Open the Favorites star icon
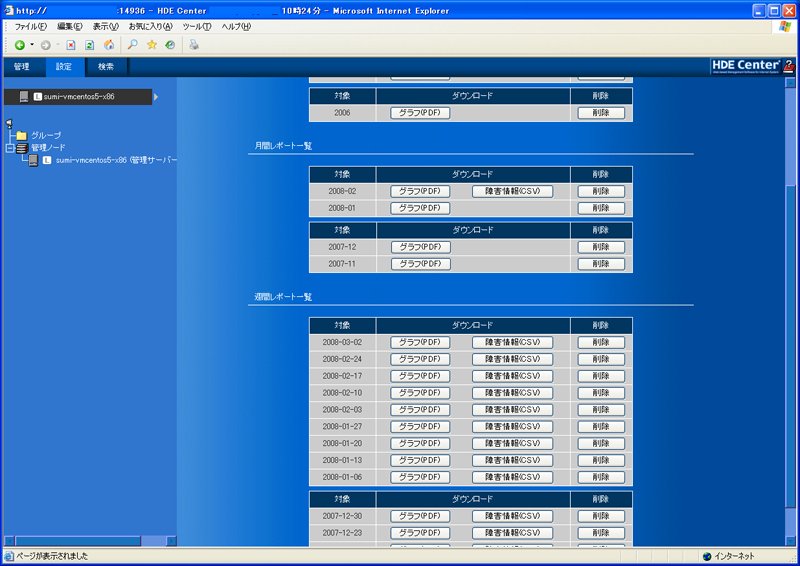The width and height of the screenshot is (800, 566). [152, 45]
